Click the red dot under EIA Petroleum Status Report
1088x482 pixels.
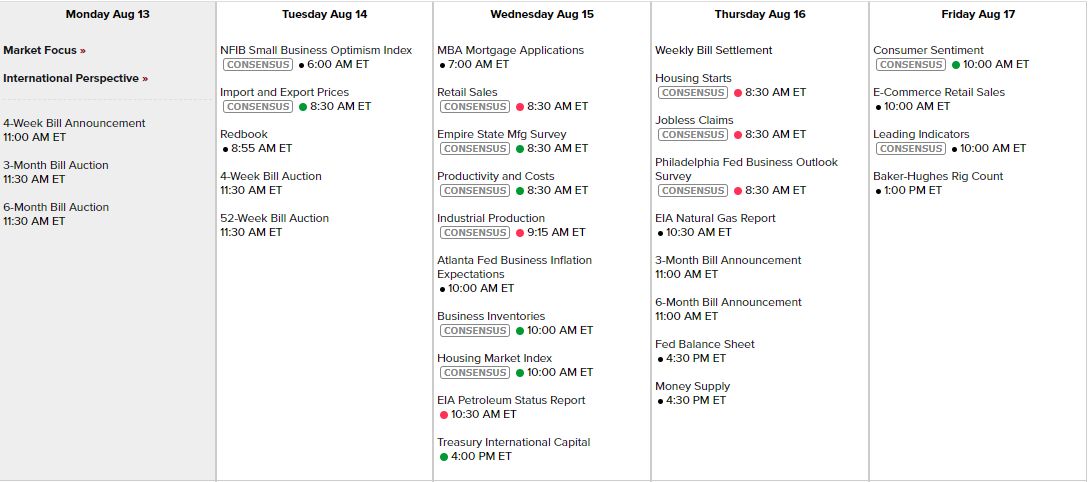coord(444,414)
